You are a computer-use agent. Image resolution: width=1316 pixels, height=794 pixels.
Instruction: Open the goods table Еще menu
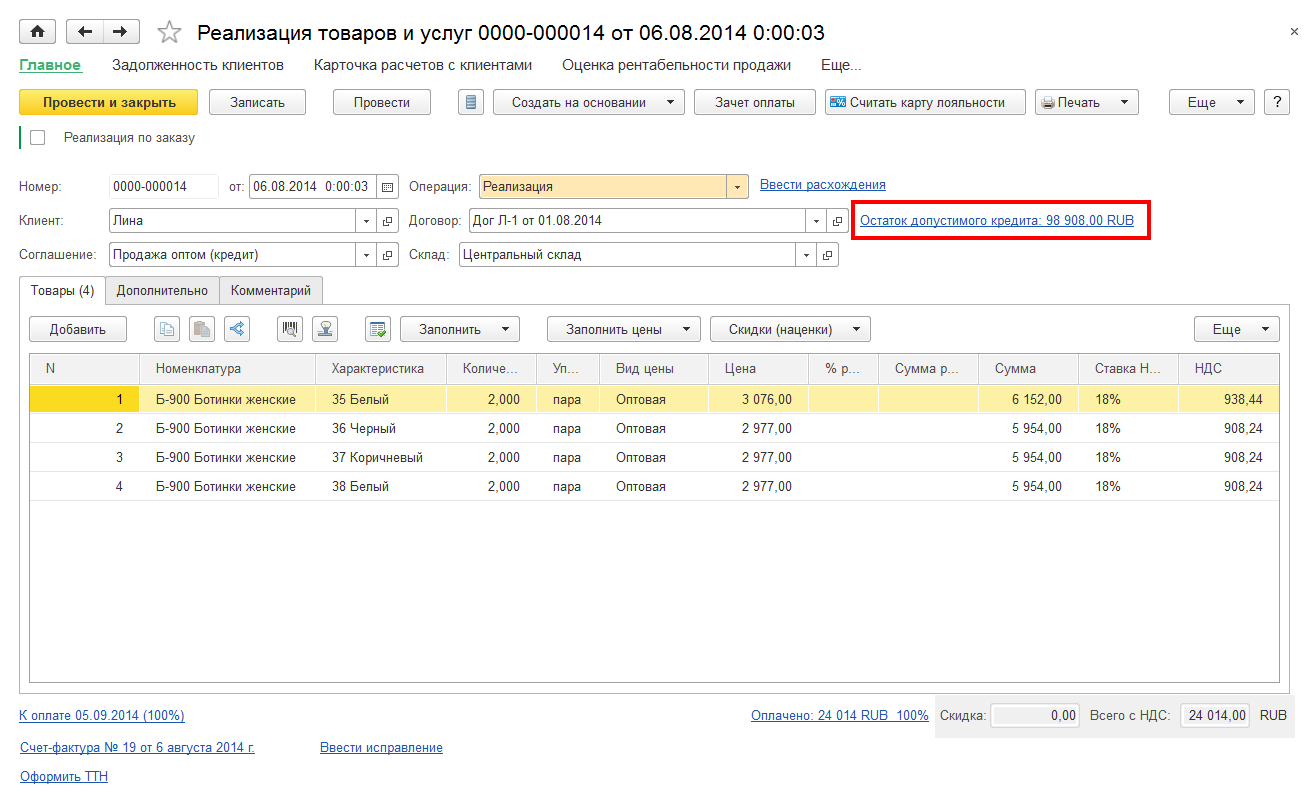(1236, 329)
